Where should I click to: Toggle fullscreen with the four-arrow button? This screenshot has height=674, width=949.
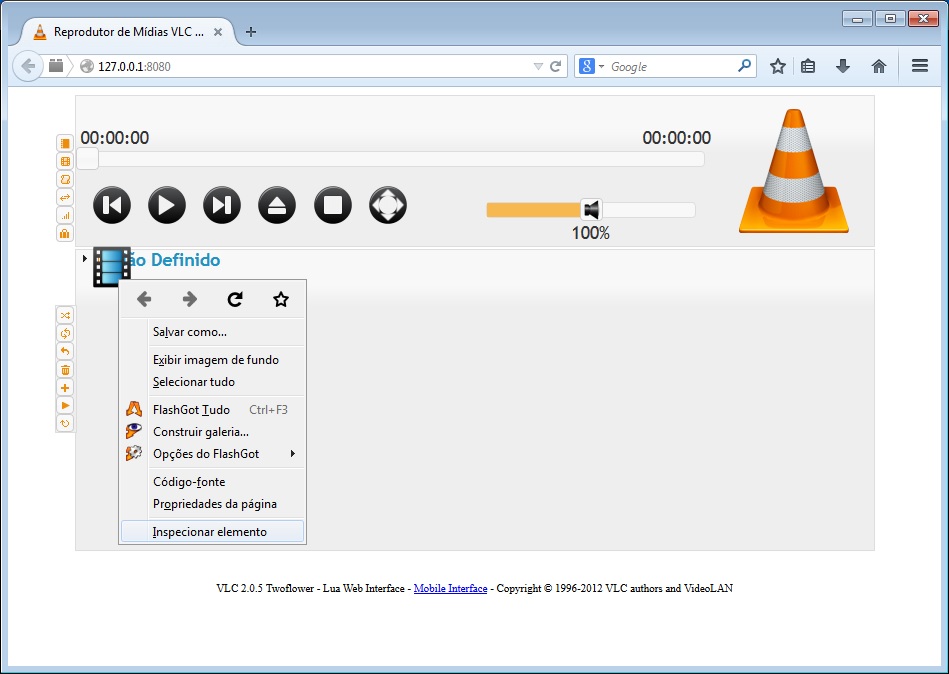(388, 205)
